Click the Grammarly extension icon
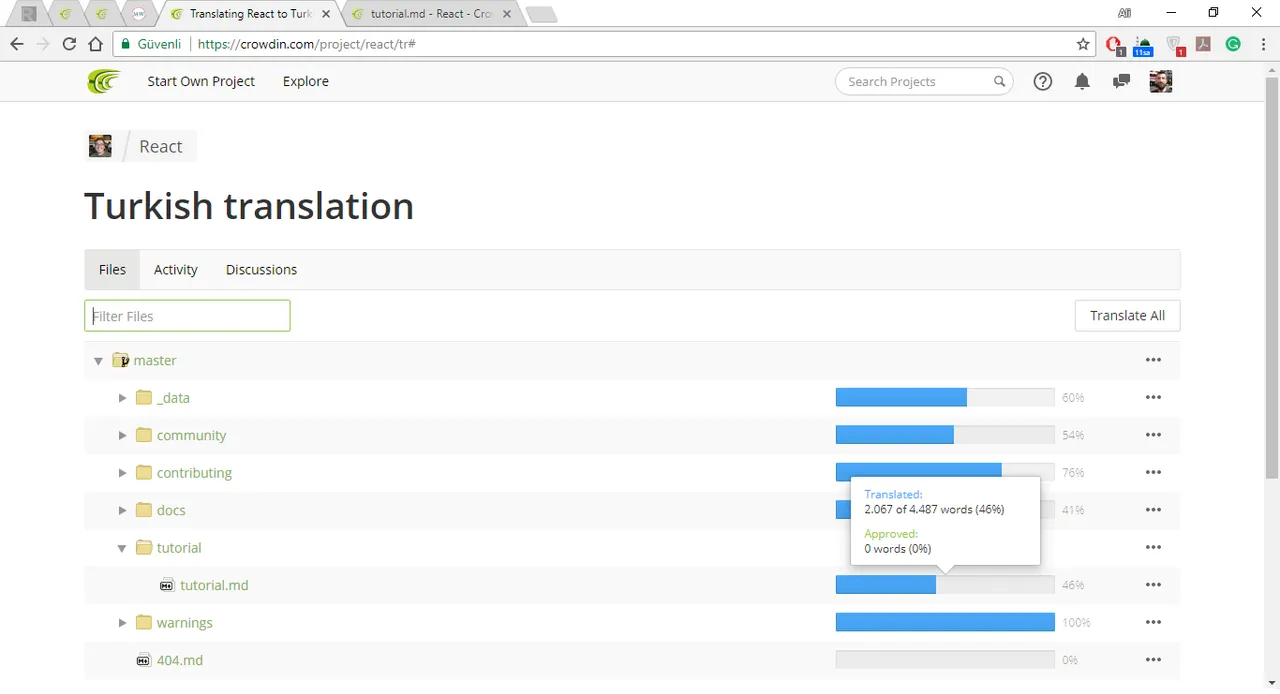The height and width of the screenshot is (694, 1280). coord(1234,44)
